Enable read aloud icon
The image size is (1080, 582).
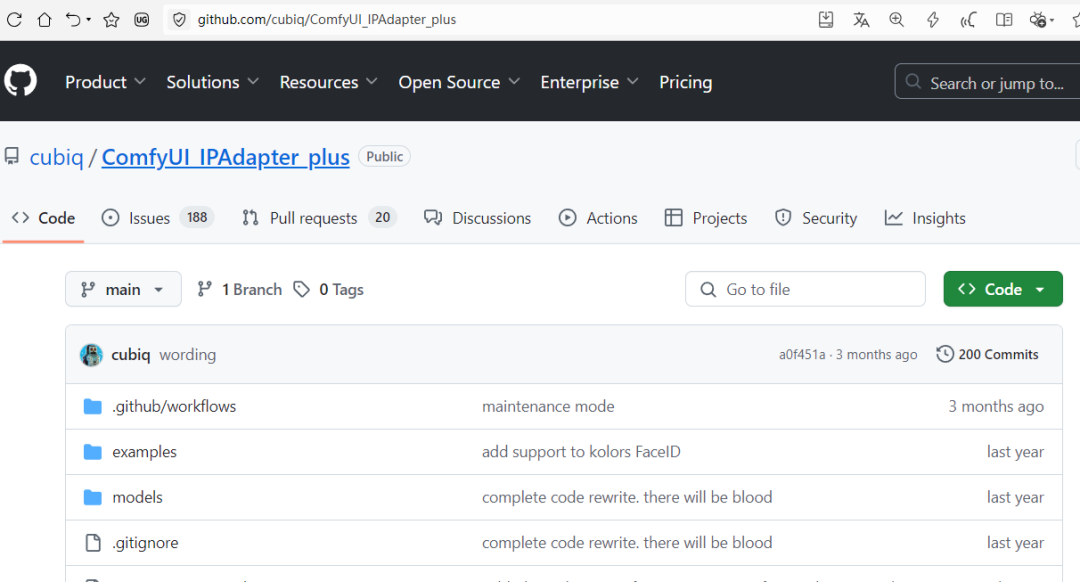pyautogui.click(x=968, y=19)
